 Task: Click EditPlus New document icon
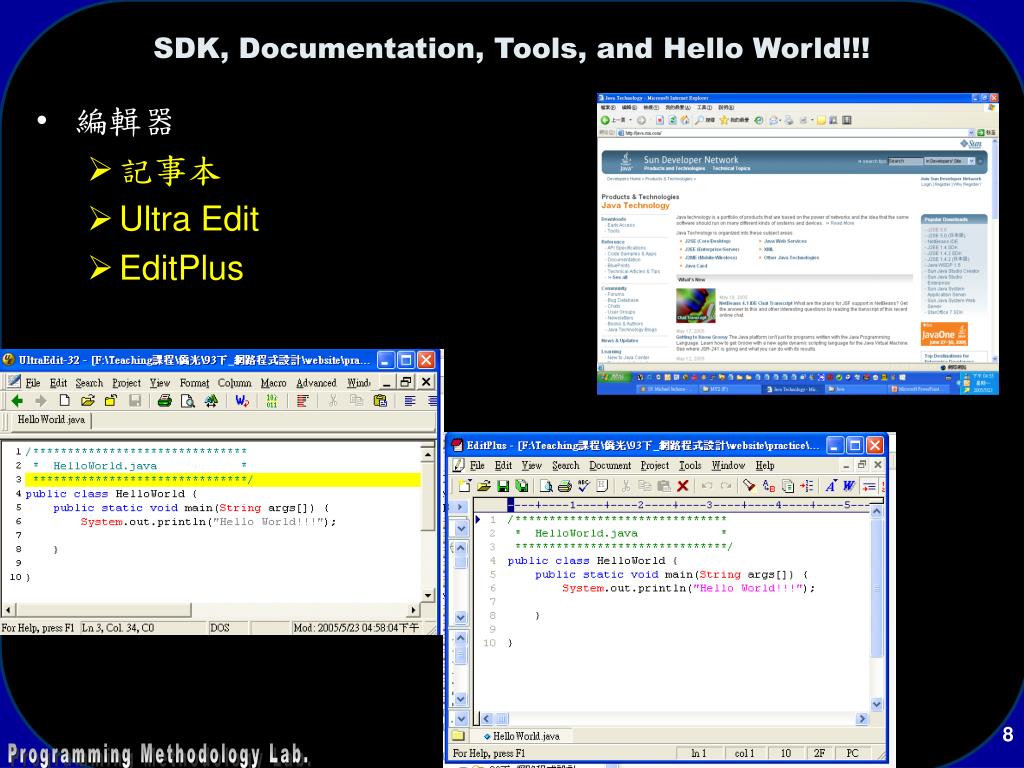(x=464, y=485)
